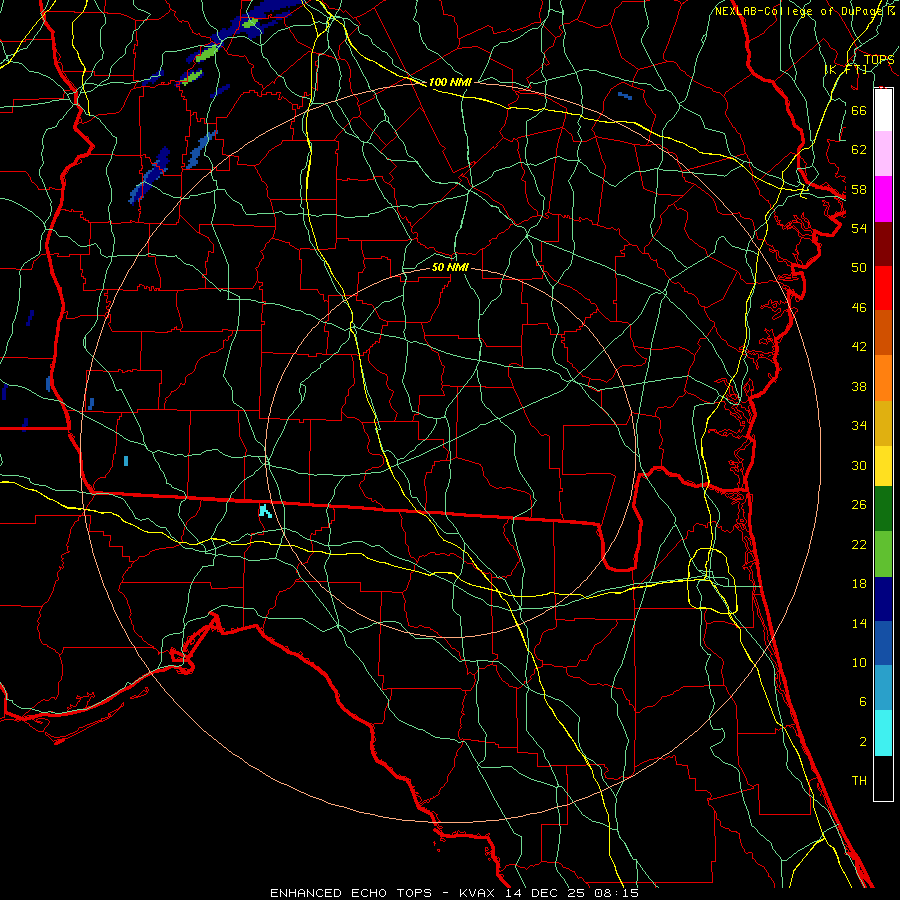The width and height of the screenshot is (900, 900).
Task: Select the bright red legend swatch
Action: point(883,288)
